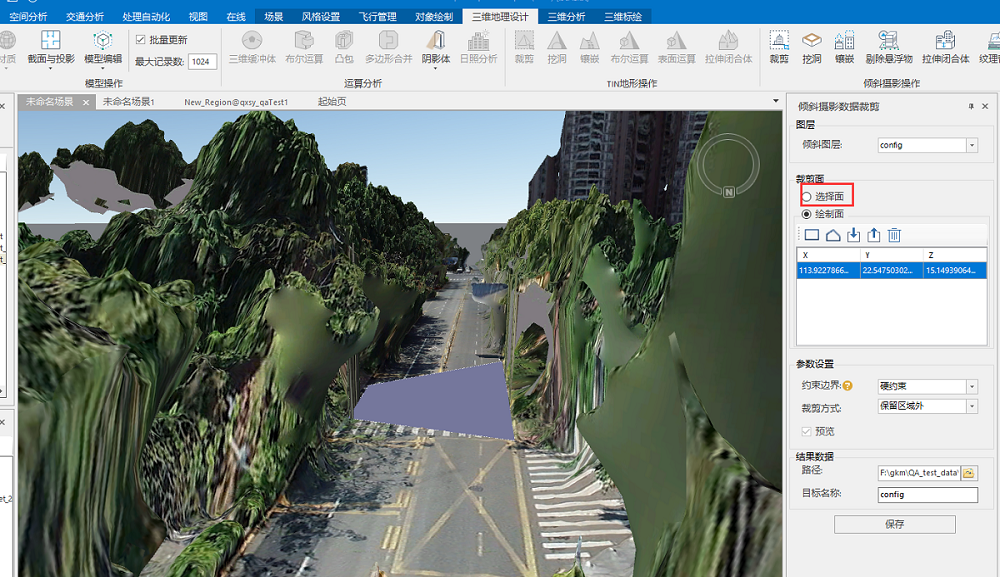Viewport: 1000px width, 577px height.
Task: Switch to the 飞行管理 ribbon tab
Action: (378, 17)
